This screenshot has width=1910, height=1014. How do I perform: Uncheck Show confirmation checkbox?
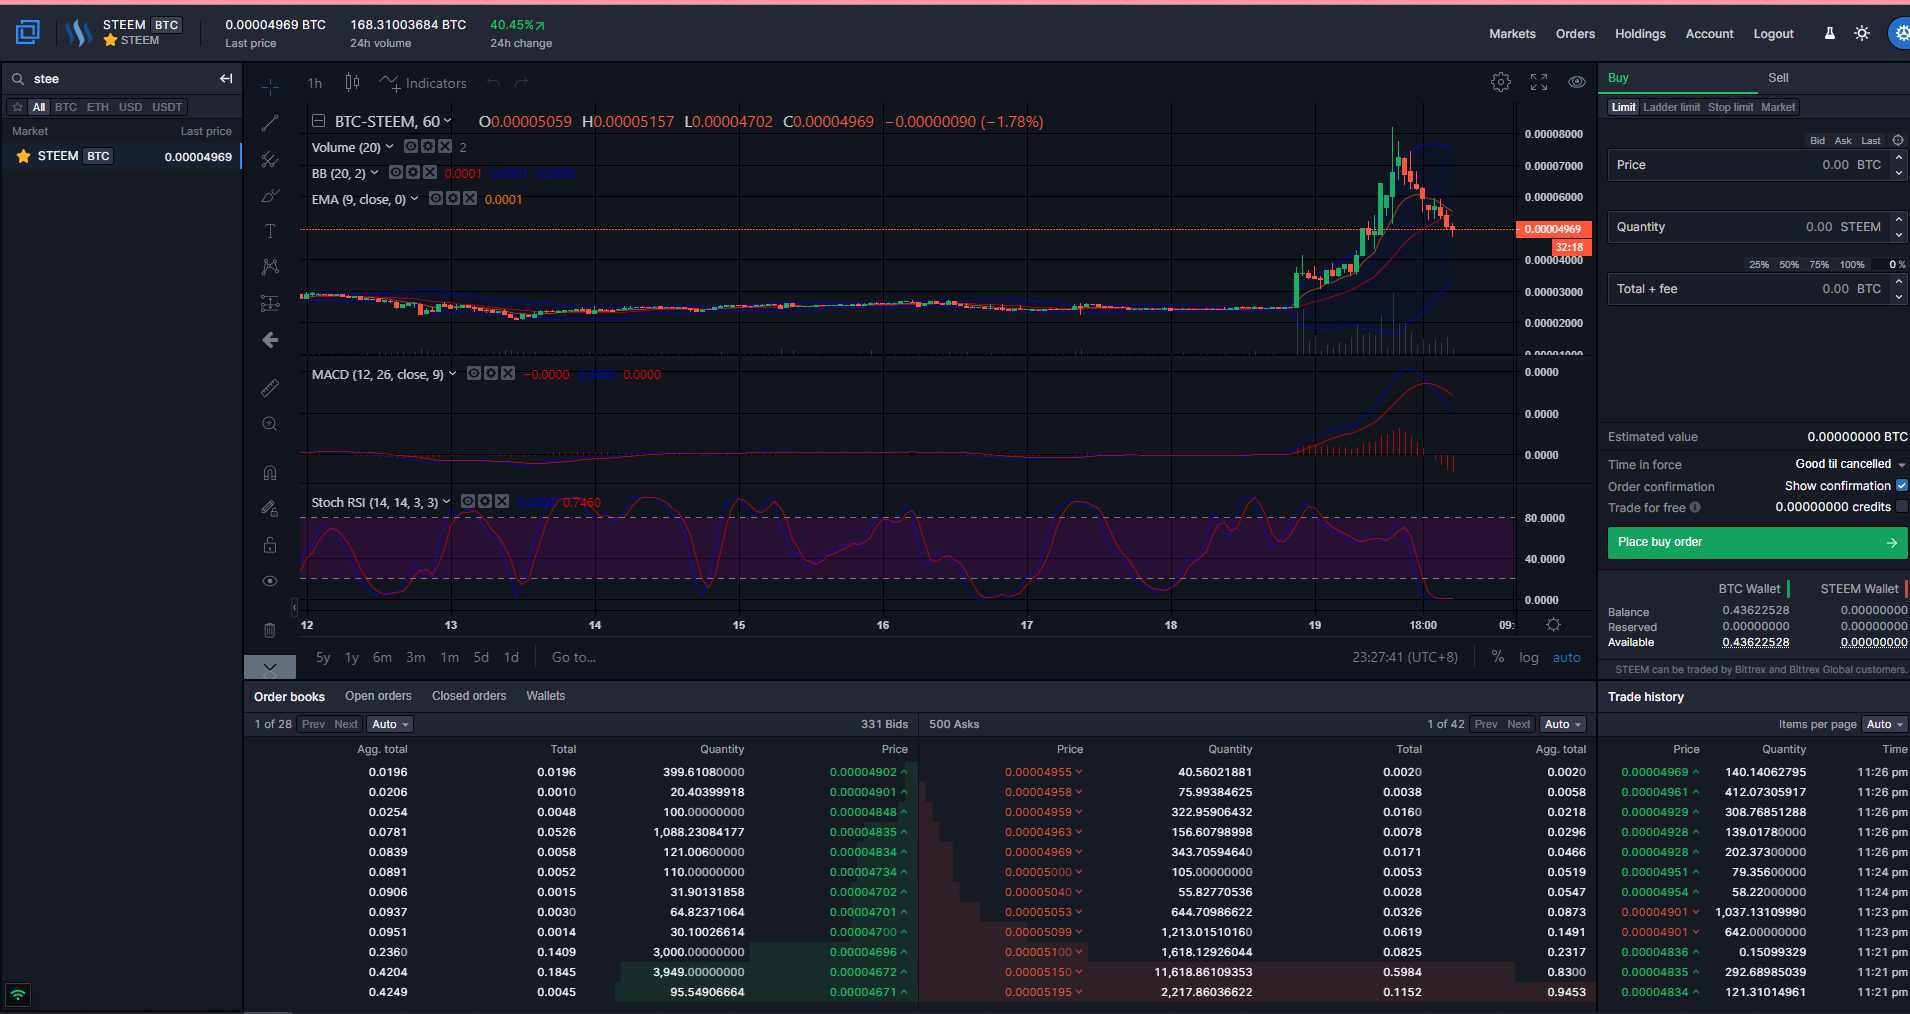coord(1902,485)
